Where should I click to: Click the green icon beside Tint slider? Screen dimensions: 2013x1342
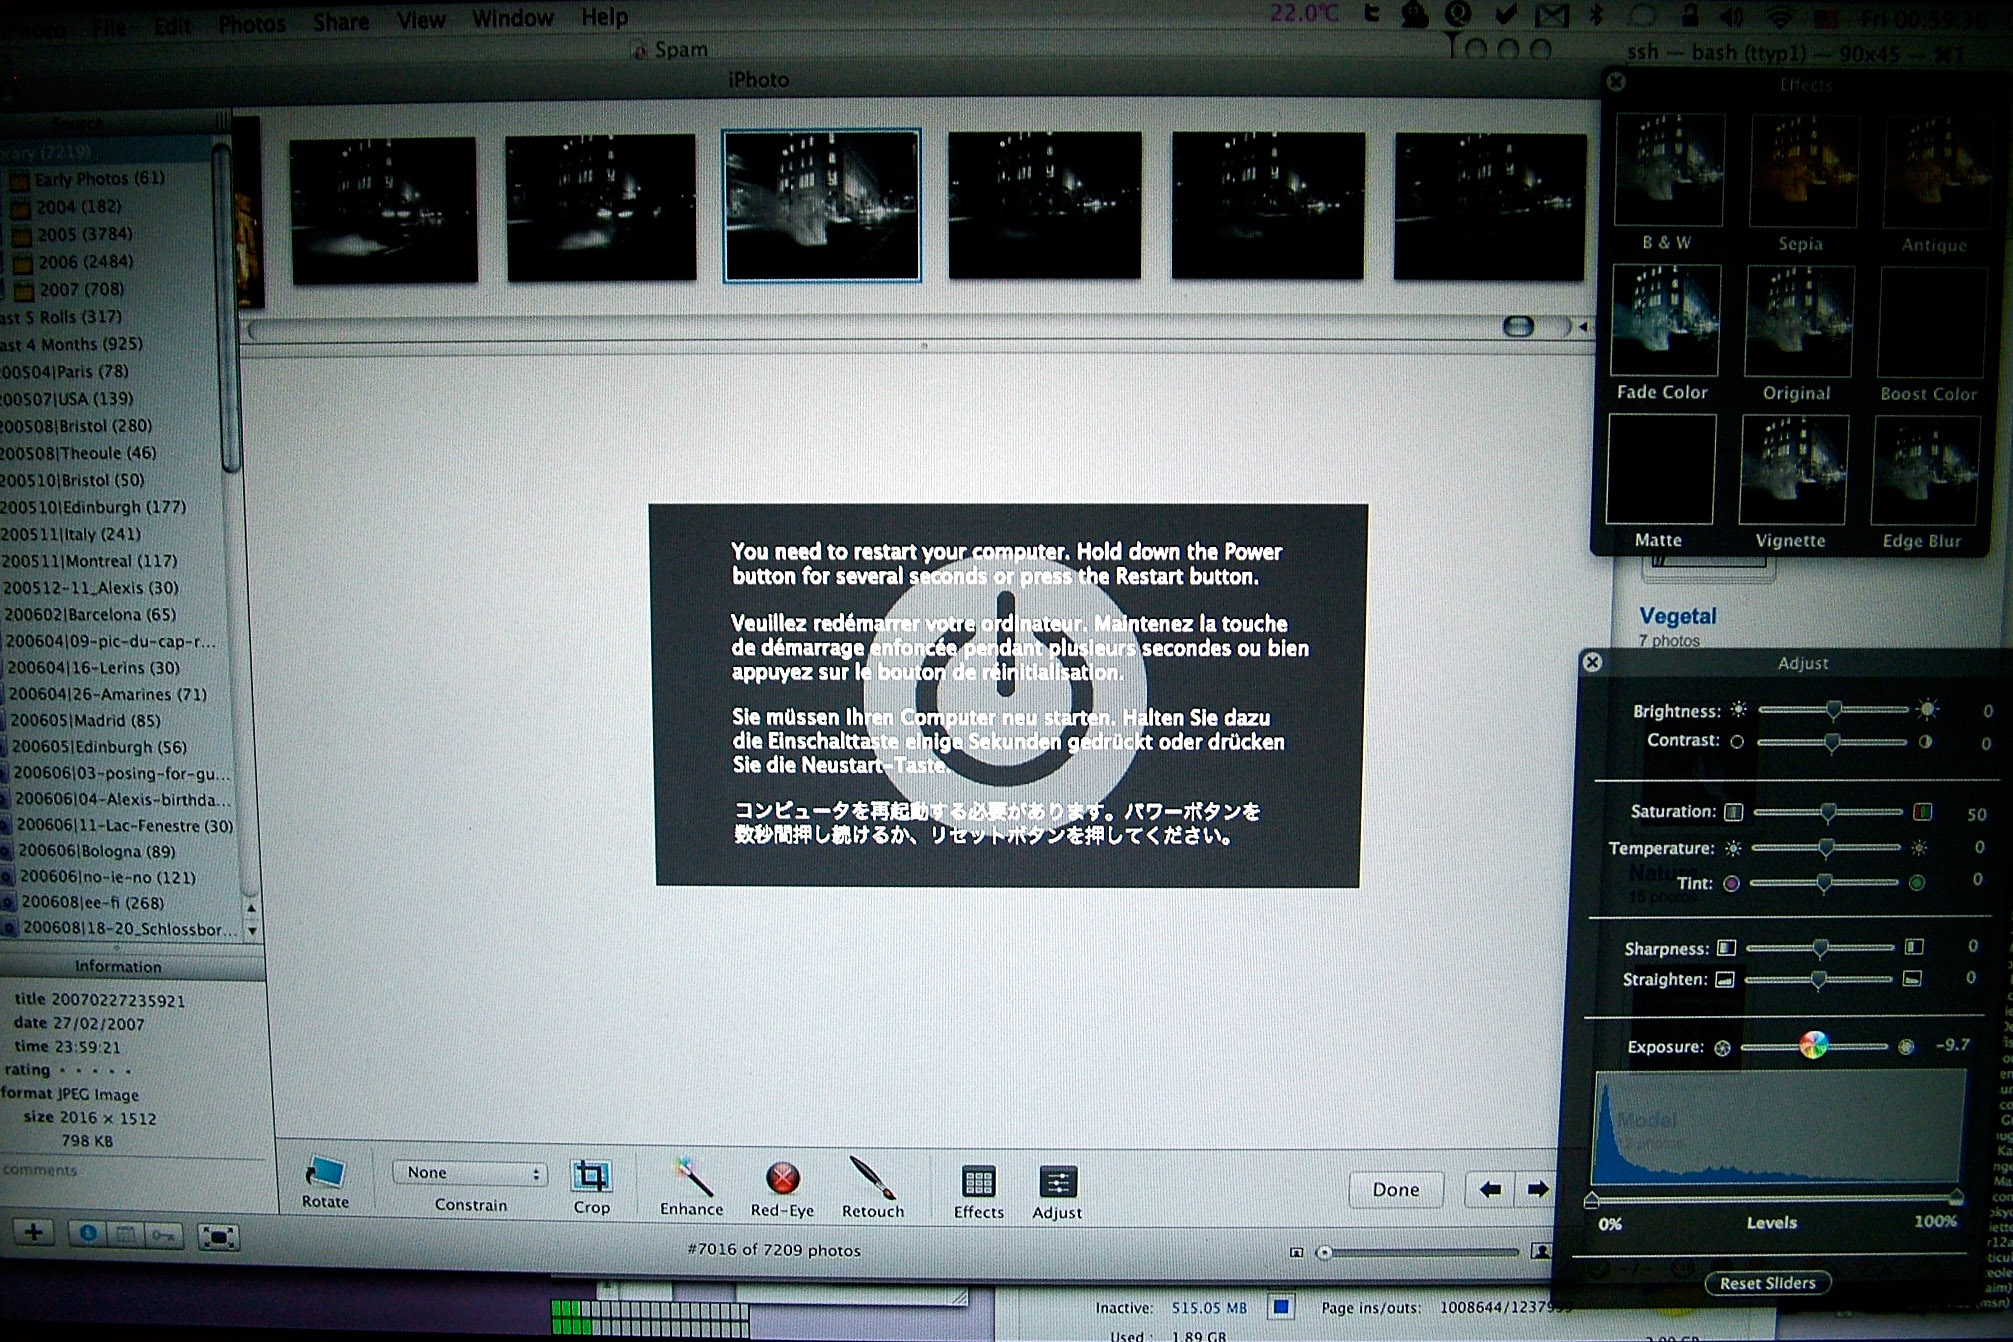1917,883
